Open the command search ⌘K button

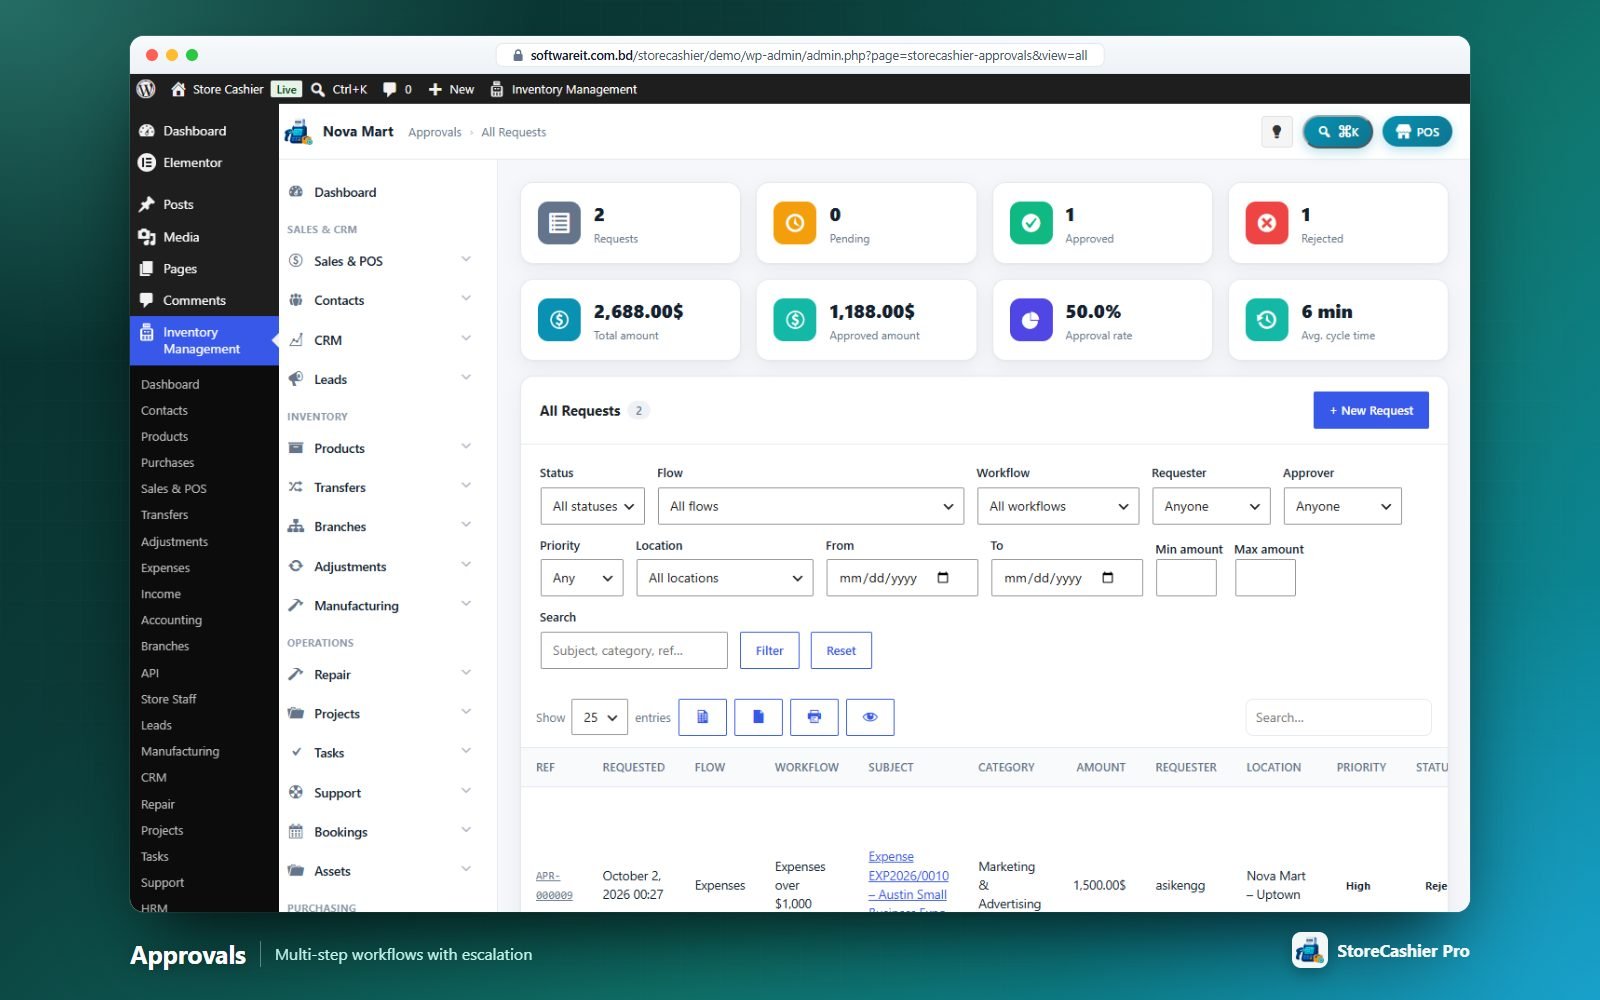(x=1338, y=132)
